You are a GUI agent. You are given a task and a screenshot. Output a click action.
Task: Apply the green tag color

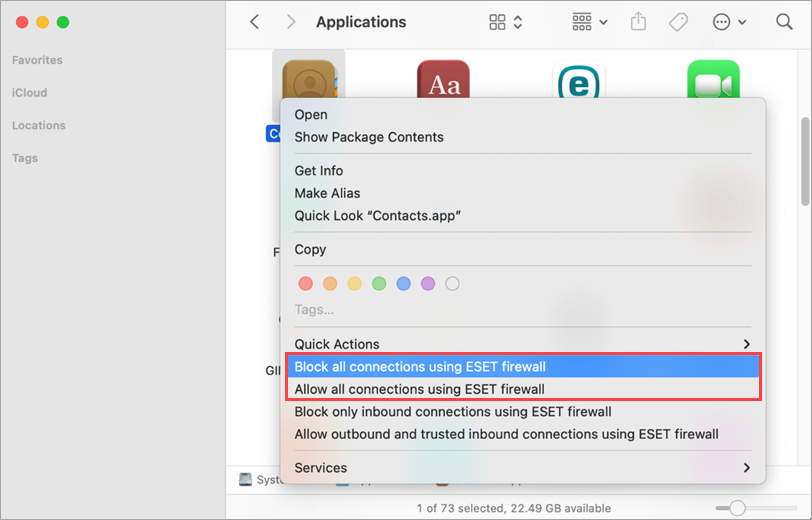pos(379,283)
